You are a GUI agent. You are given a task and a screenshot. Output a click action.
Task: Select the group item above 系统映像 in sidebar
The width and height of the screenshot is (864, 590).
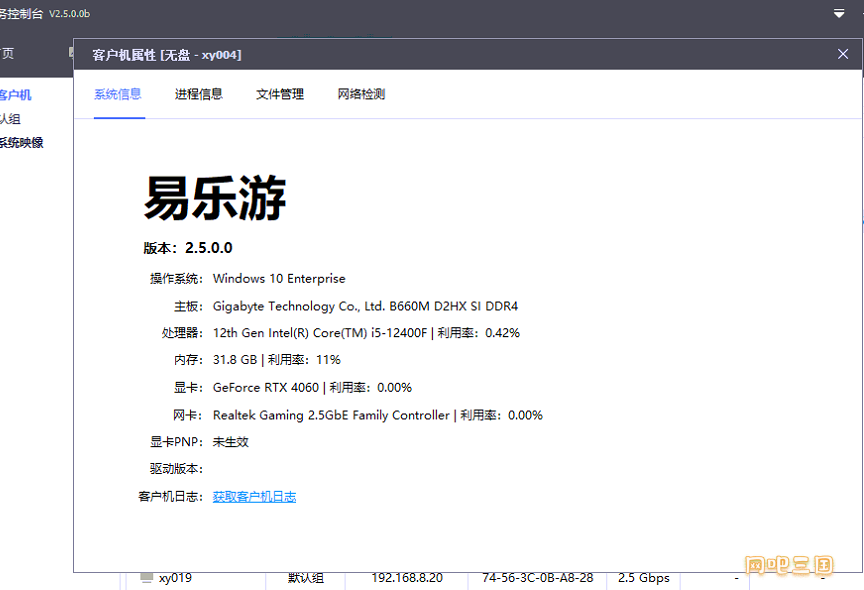pos(10,118)
